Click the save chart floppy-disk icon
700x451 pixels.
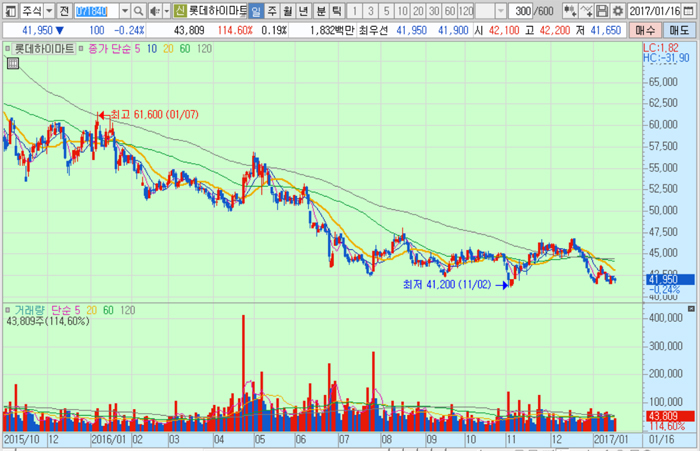(600, 11)
